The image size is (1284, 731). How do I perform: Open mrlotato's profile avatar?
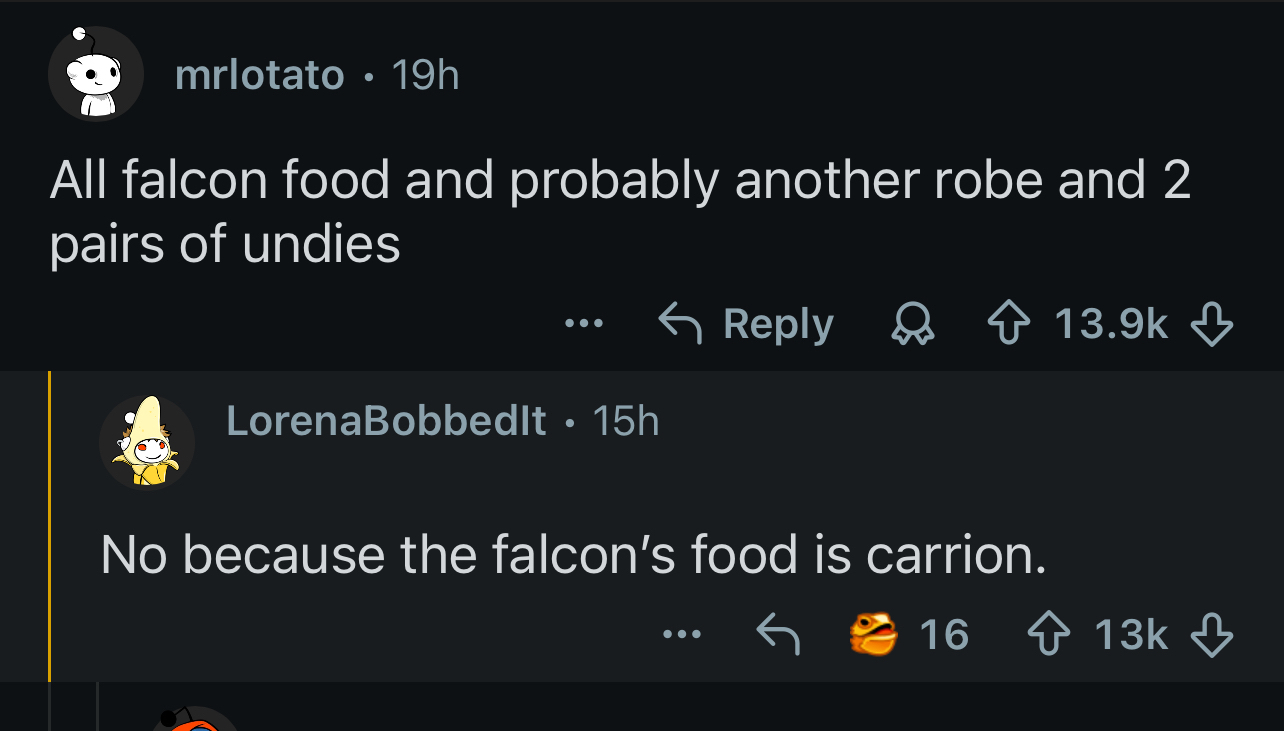click(96, 74)
